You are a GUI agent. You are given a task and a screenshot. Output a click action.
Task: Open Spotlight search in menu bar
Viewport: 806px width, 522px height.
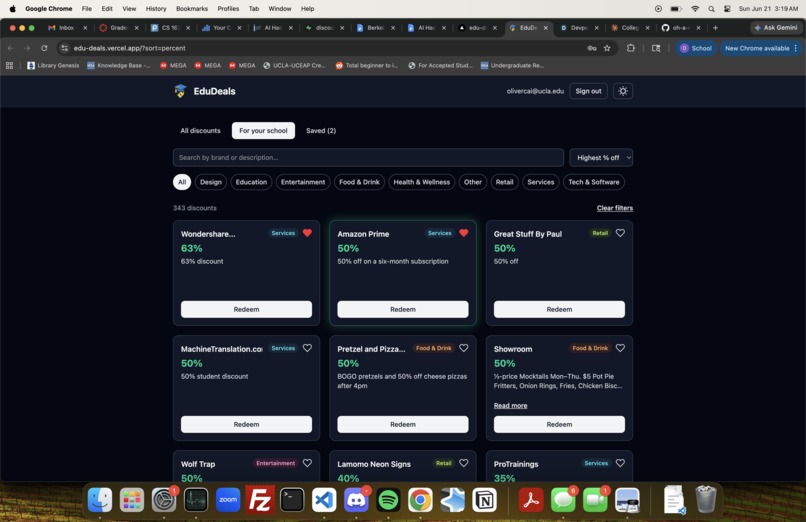click(x=711, y=9)
